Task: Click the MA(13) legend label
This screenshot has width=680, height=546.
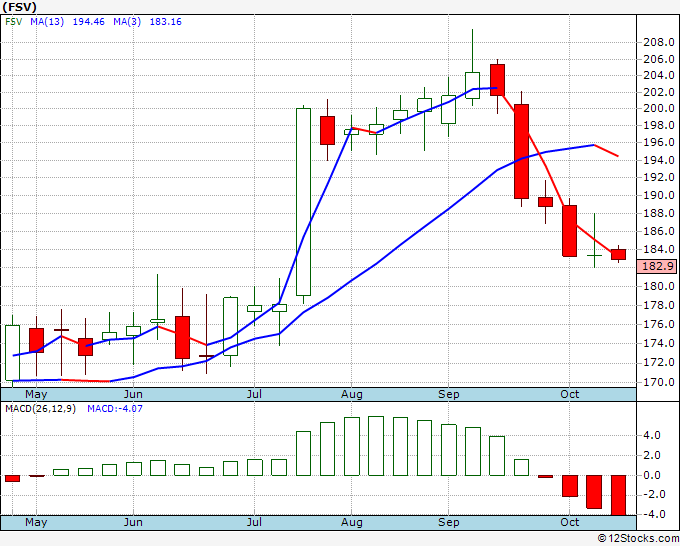Action: click(x=47, y=22)
